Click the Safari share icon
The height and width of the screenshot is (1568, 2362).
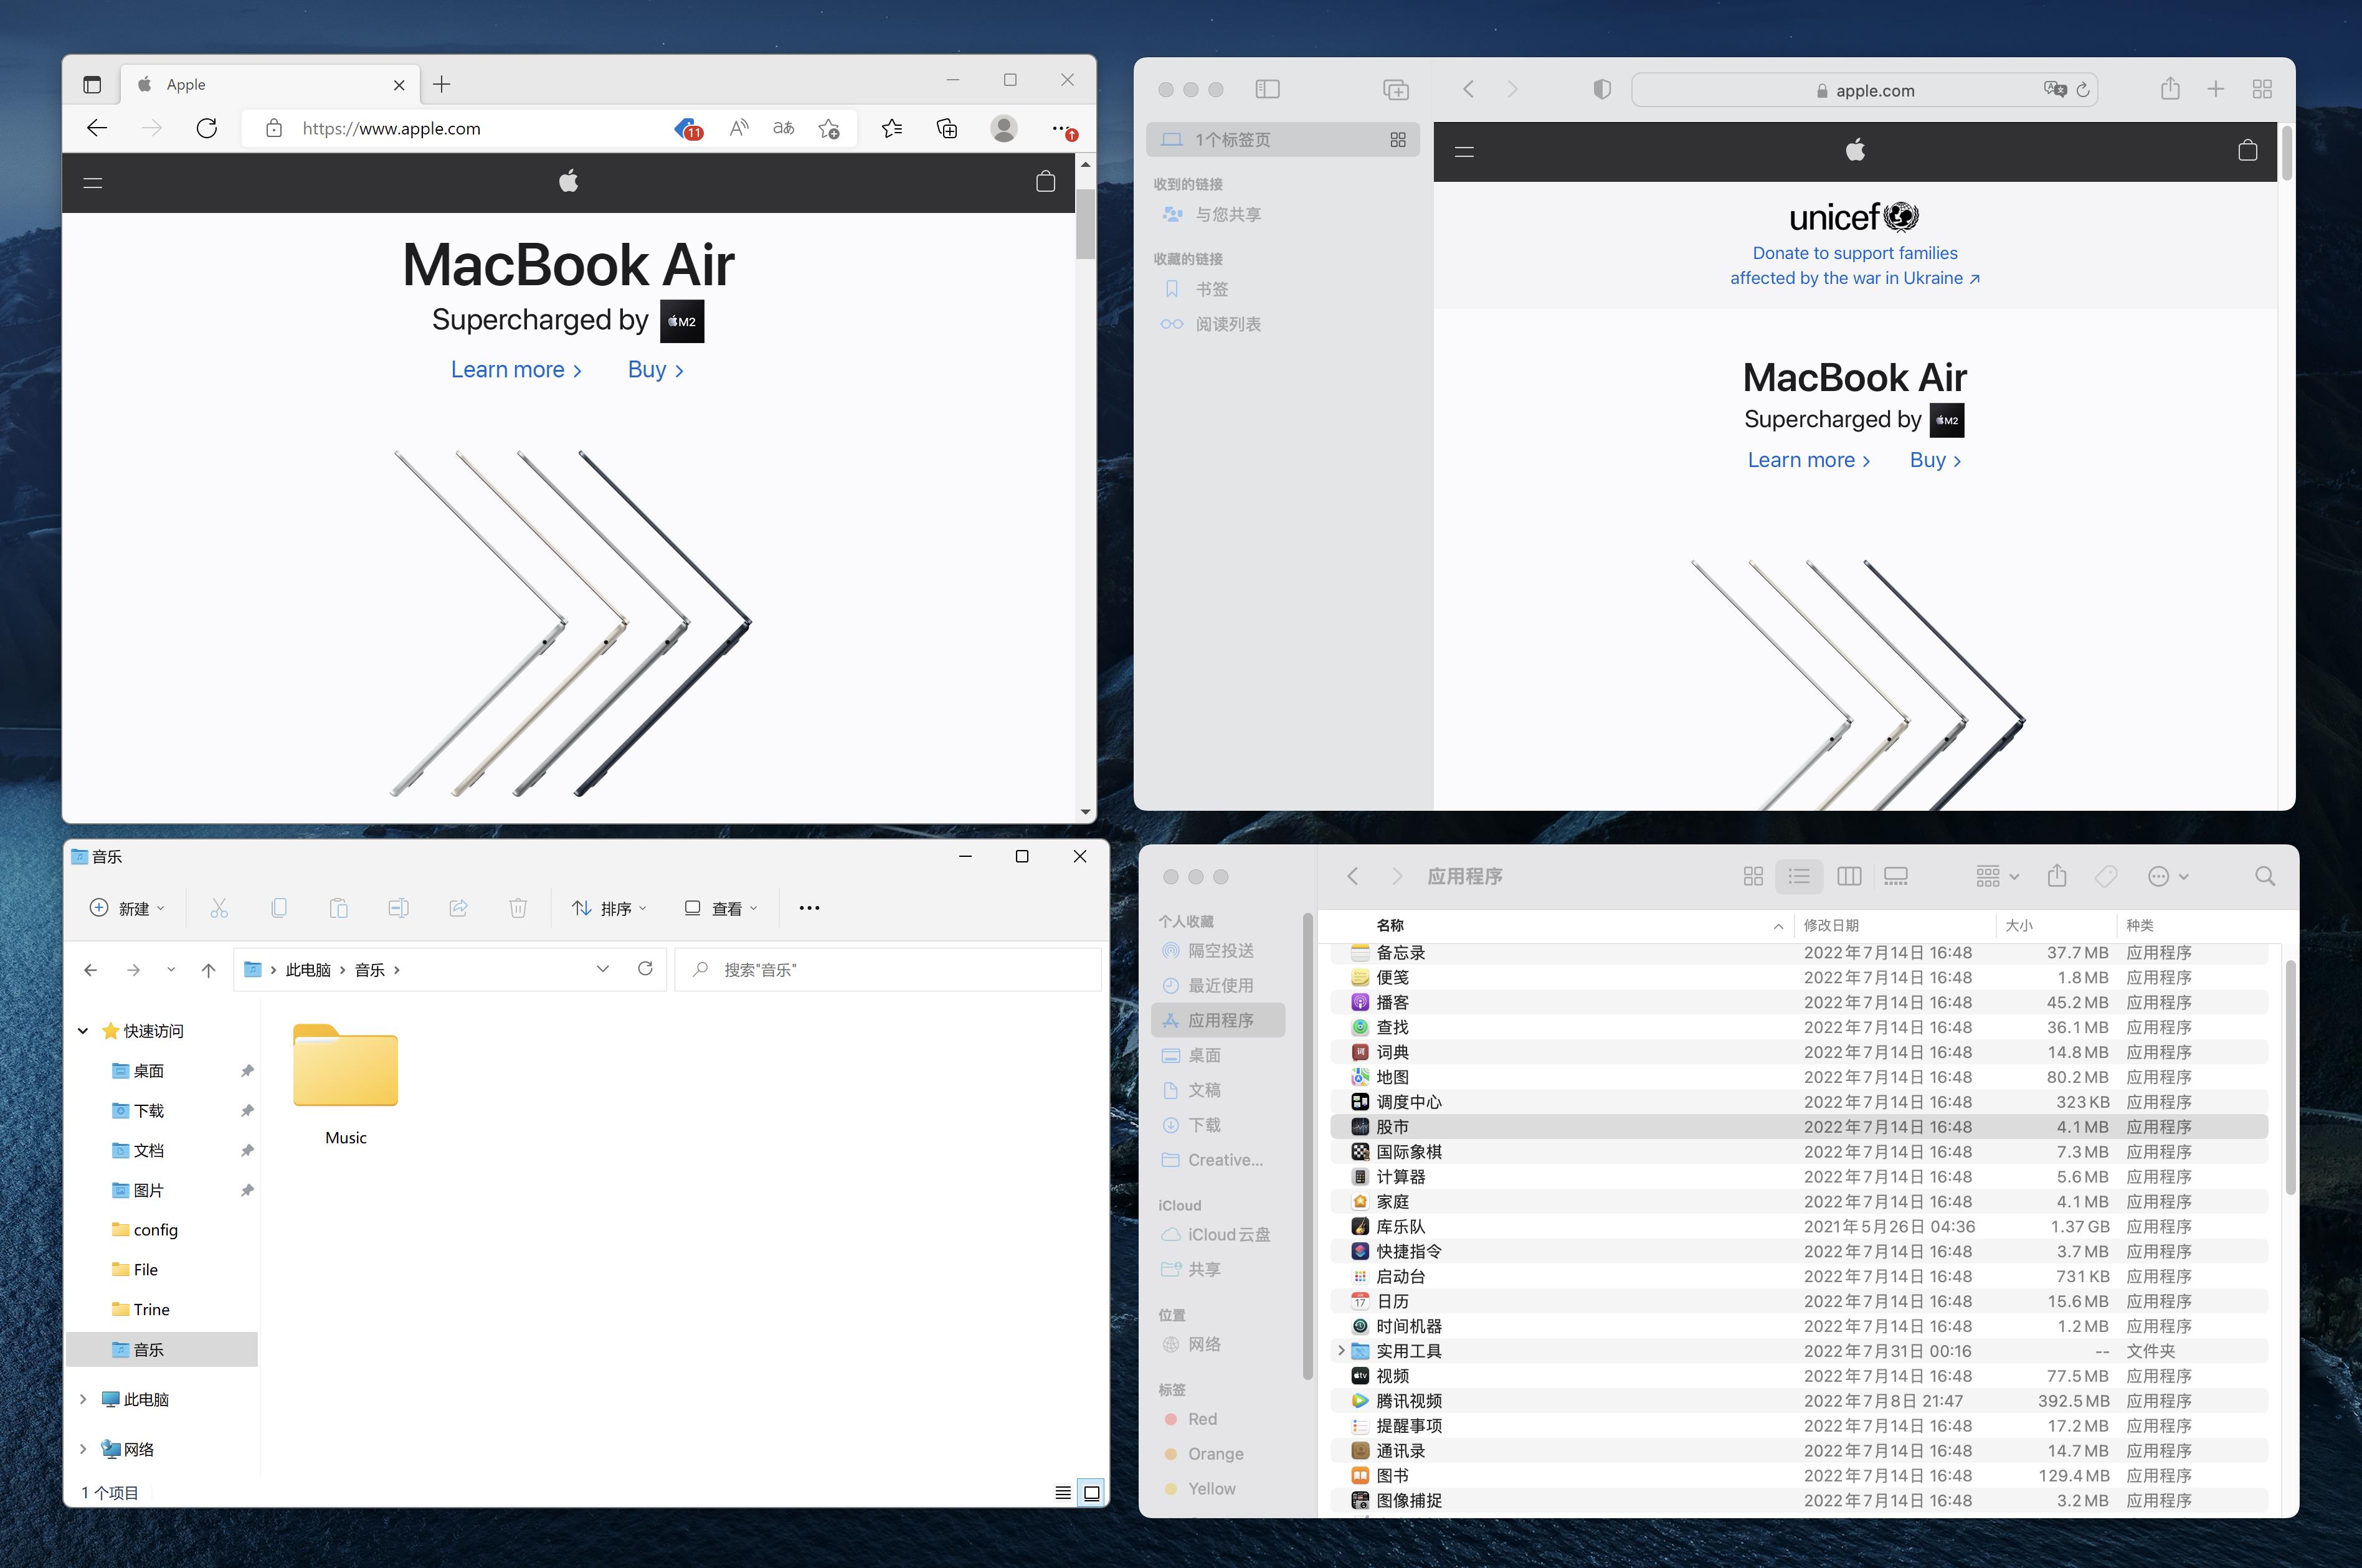2171,89
